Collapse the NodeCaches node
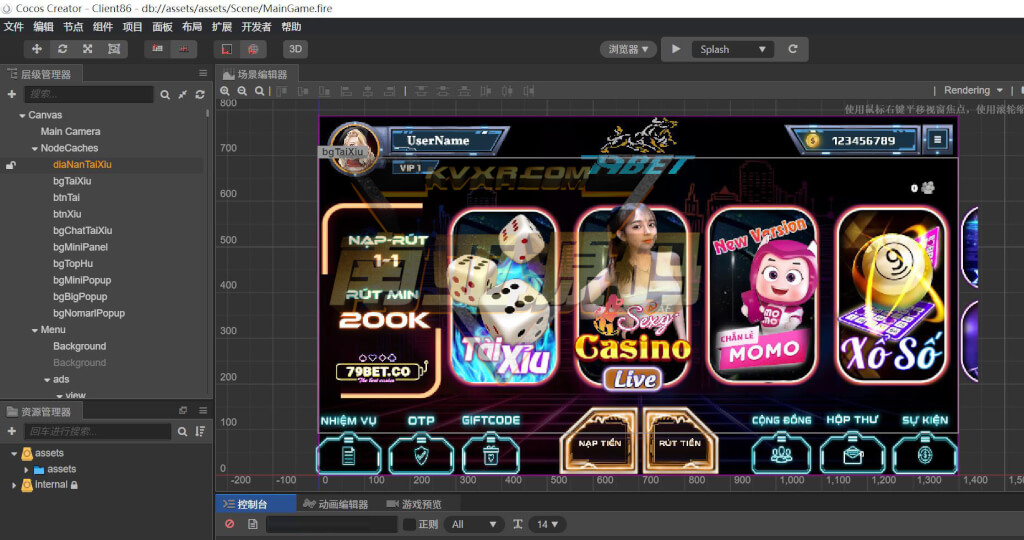Screen dimensions: 1024x540 35,149
